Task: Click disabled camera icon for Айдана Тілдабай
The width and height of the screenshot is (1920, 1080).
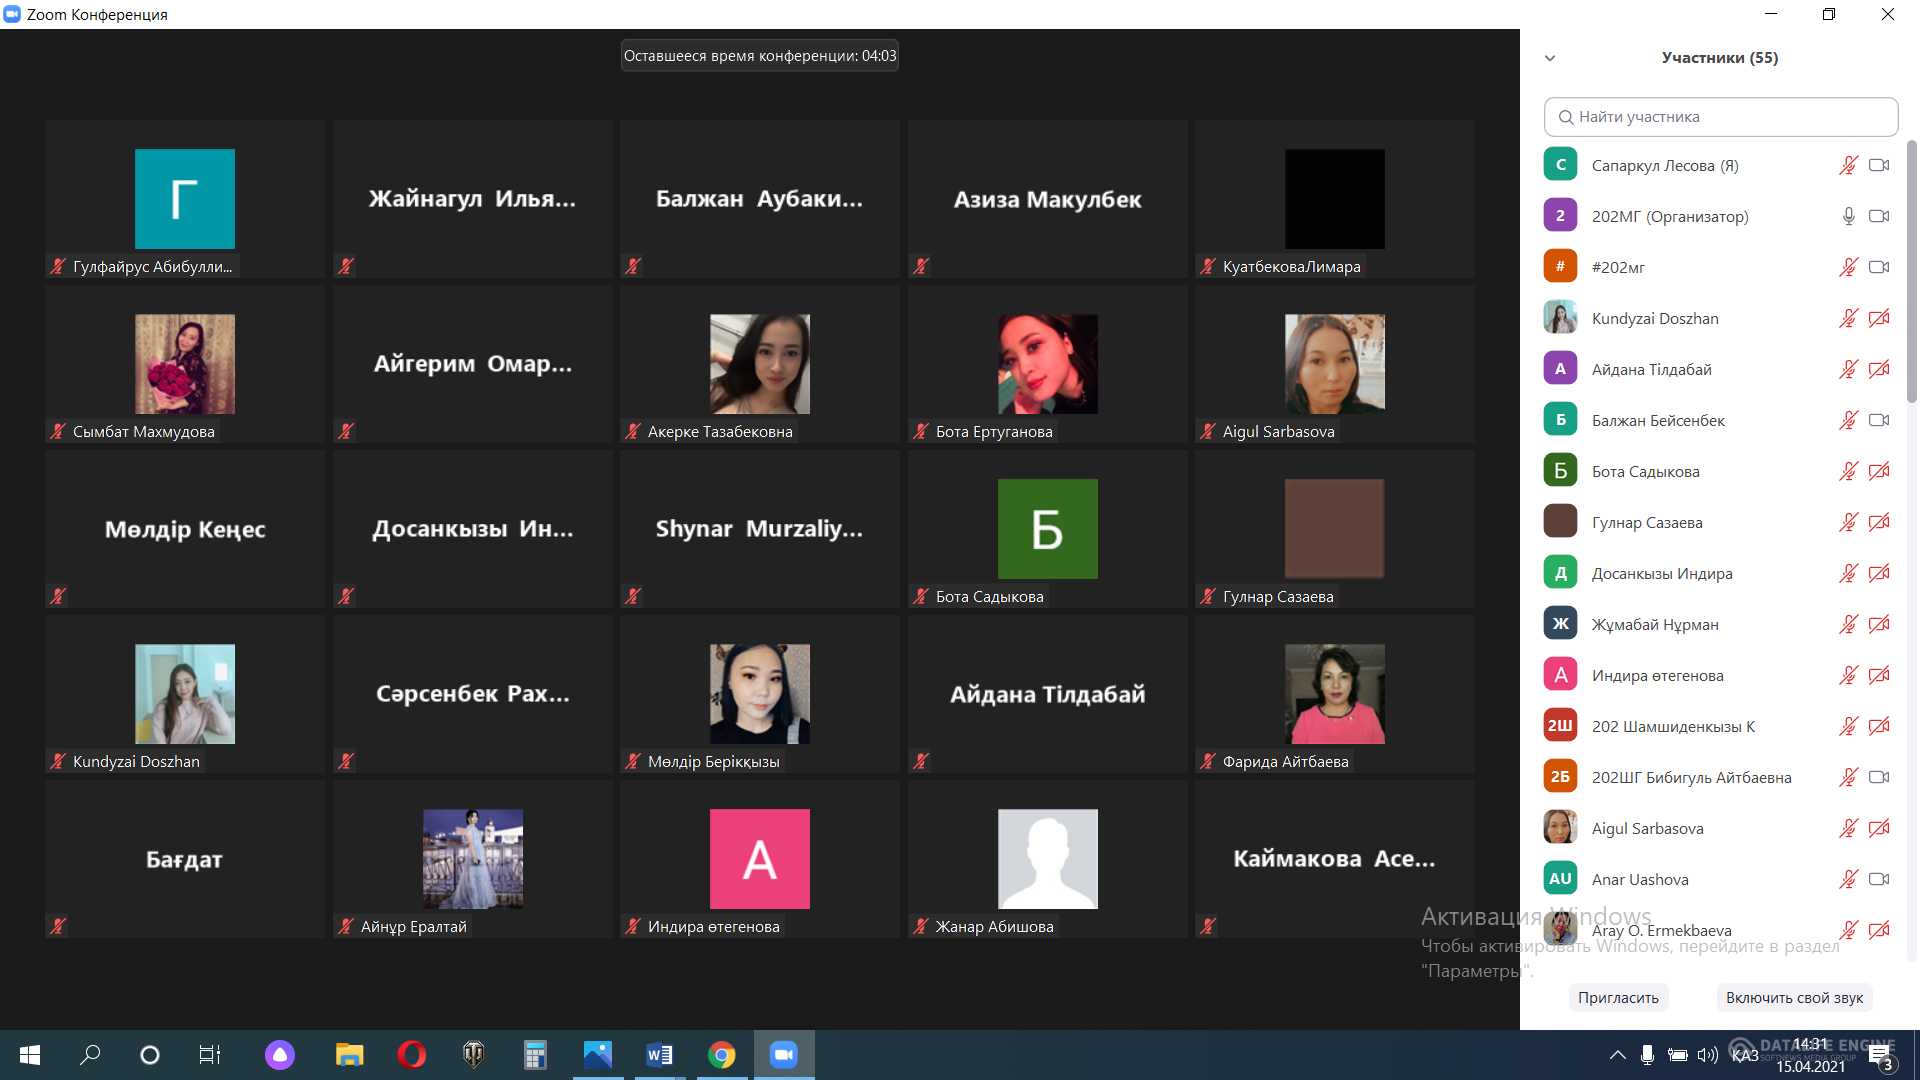Action: [x=1879, y=369]
